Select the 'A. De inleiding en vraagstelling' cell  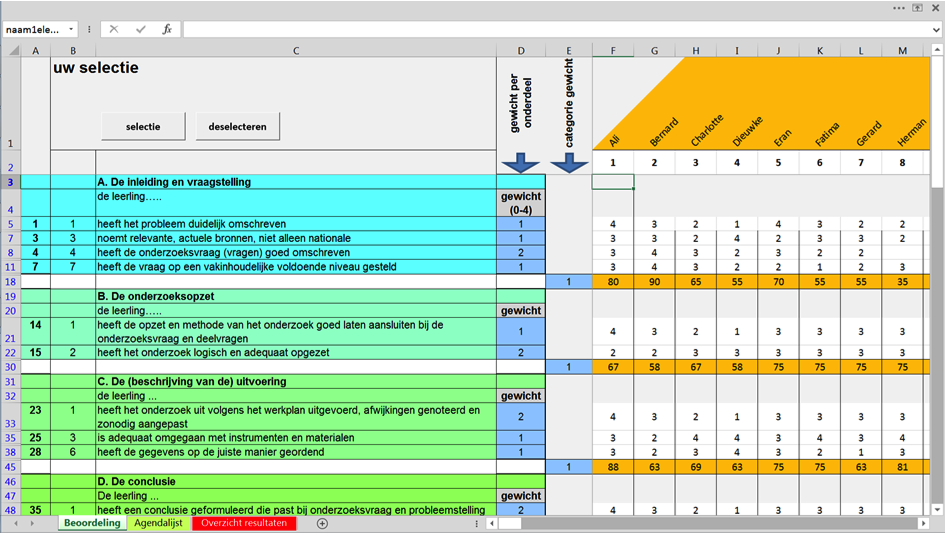click(296, 182)
